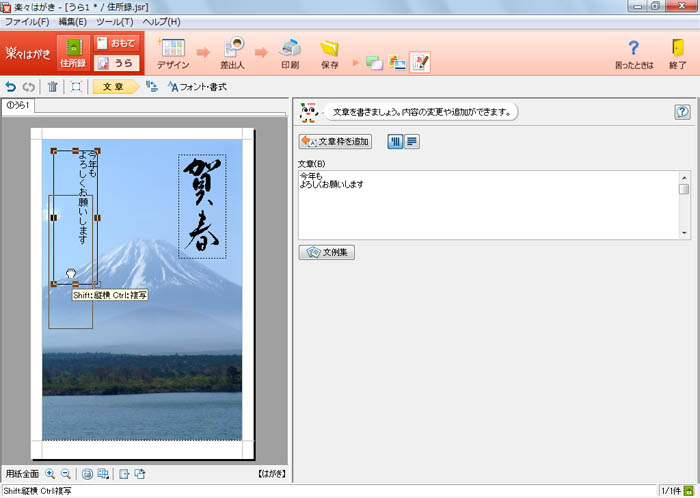Screen dimensions: 700x498
Task: Switch to うら back side
Action: (x=117, y=62)
